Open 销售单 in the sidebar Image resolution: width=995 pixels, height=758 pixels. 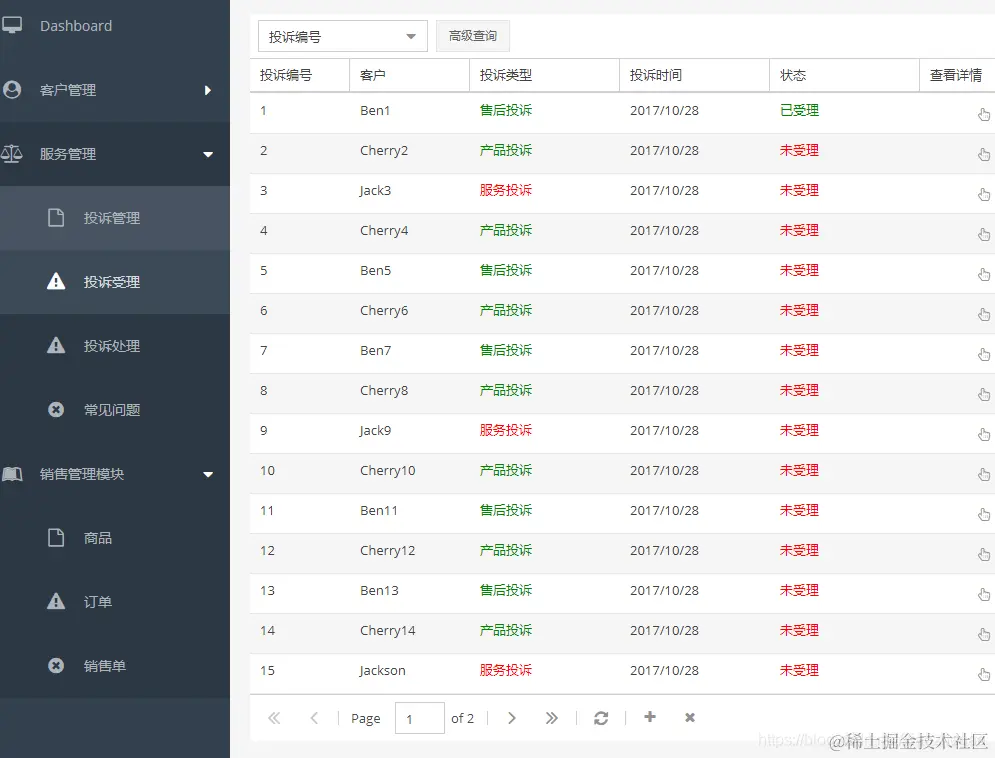click(115, 665)
